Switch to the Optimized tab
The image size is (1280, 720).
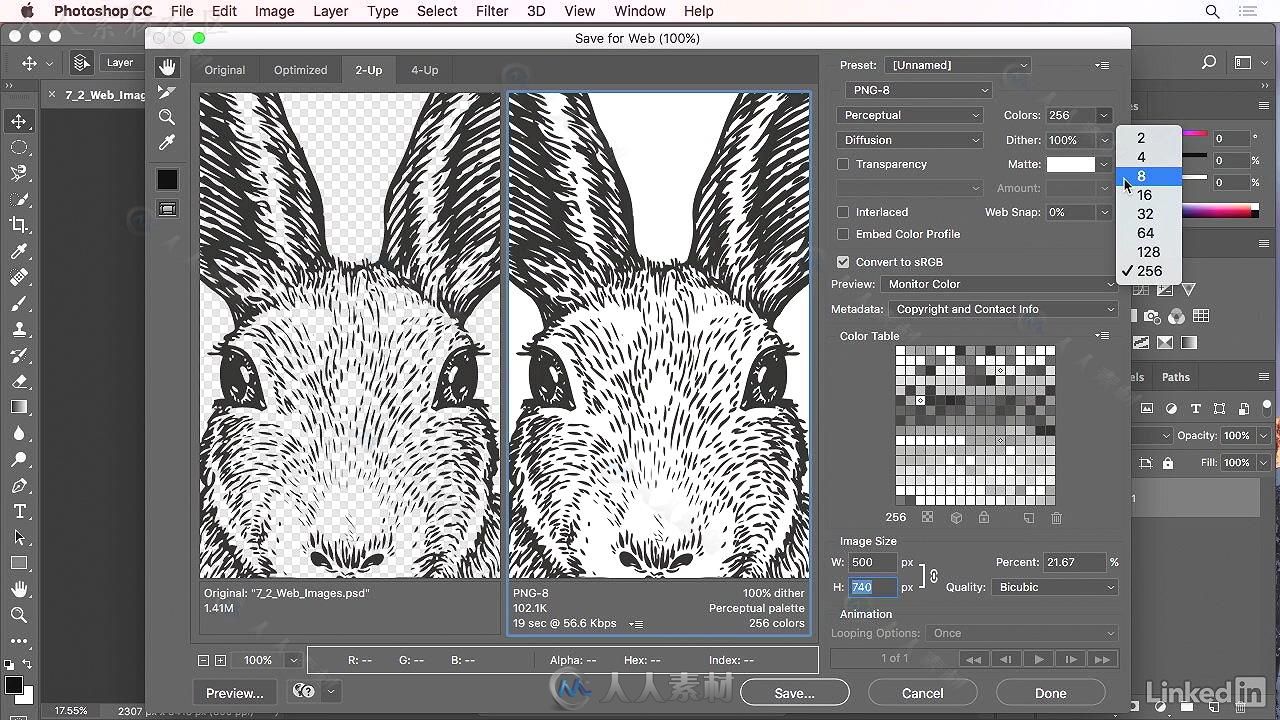(300, 70)
